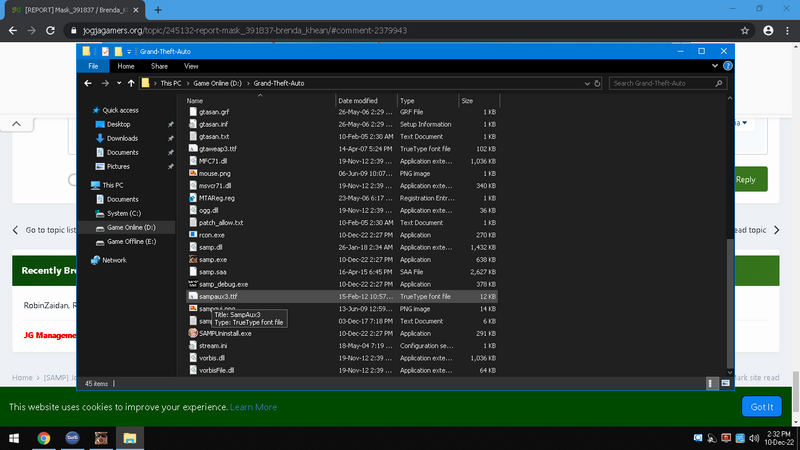Go forward in File Explorer

[105, 83]
